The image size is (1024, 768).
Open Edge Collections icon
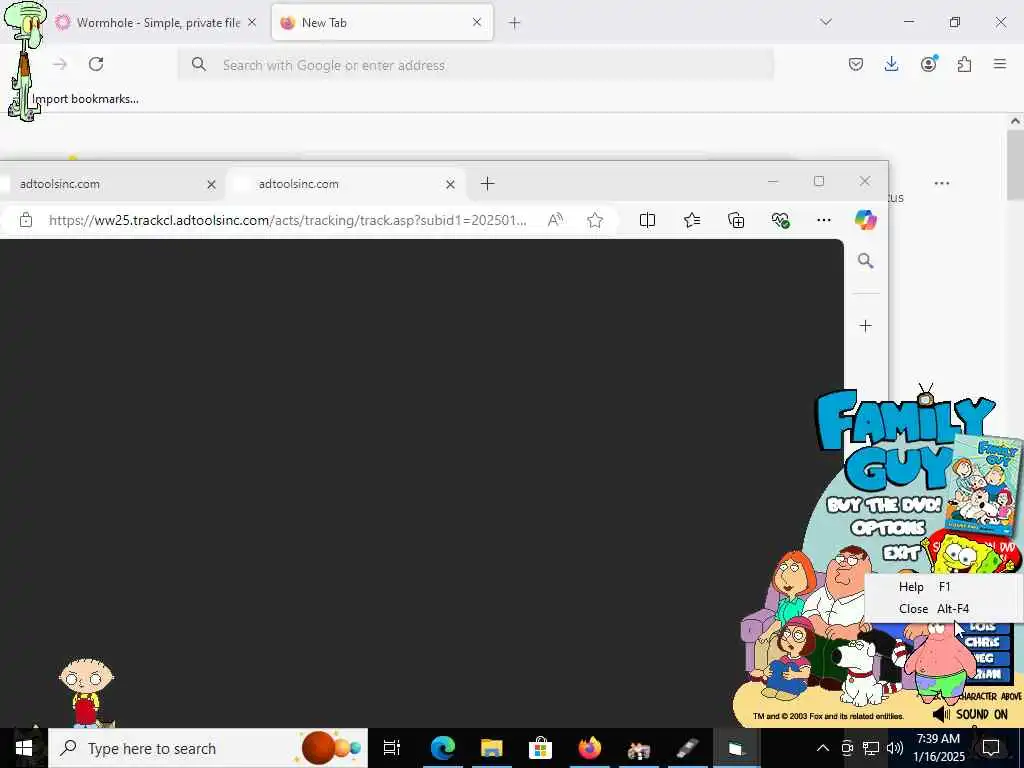(x=736, y=220)
